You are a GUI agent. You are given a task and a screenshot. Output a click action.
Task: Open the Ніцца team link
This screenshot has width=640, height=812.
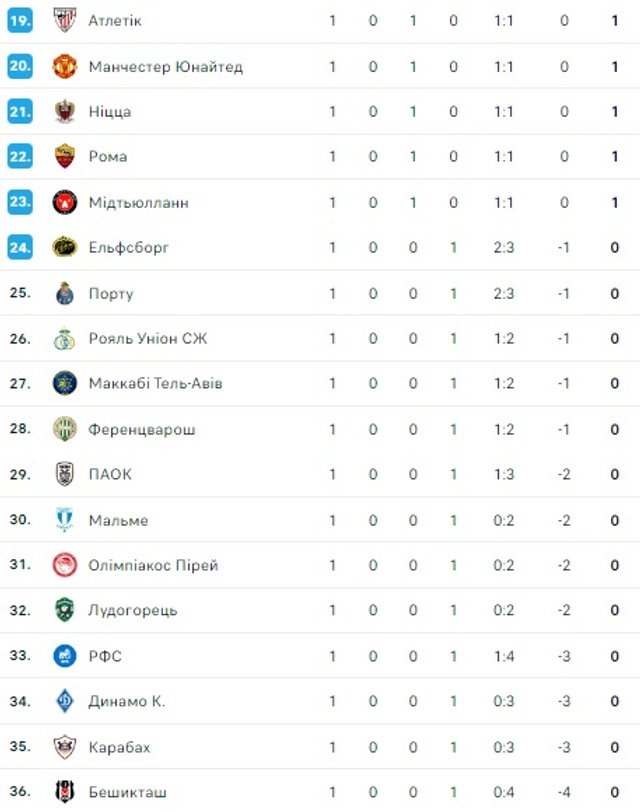tap(109, 112)
